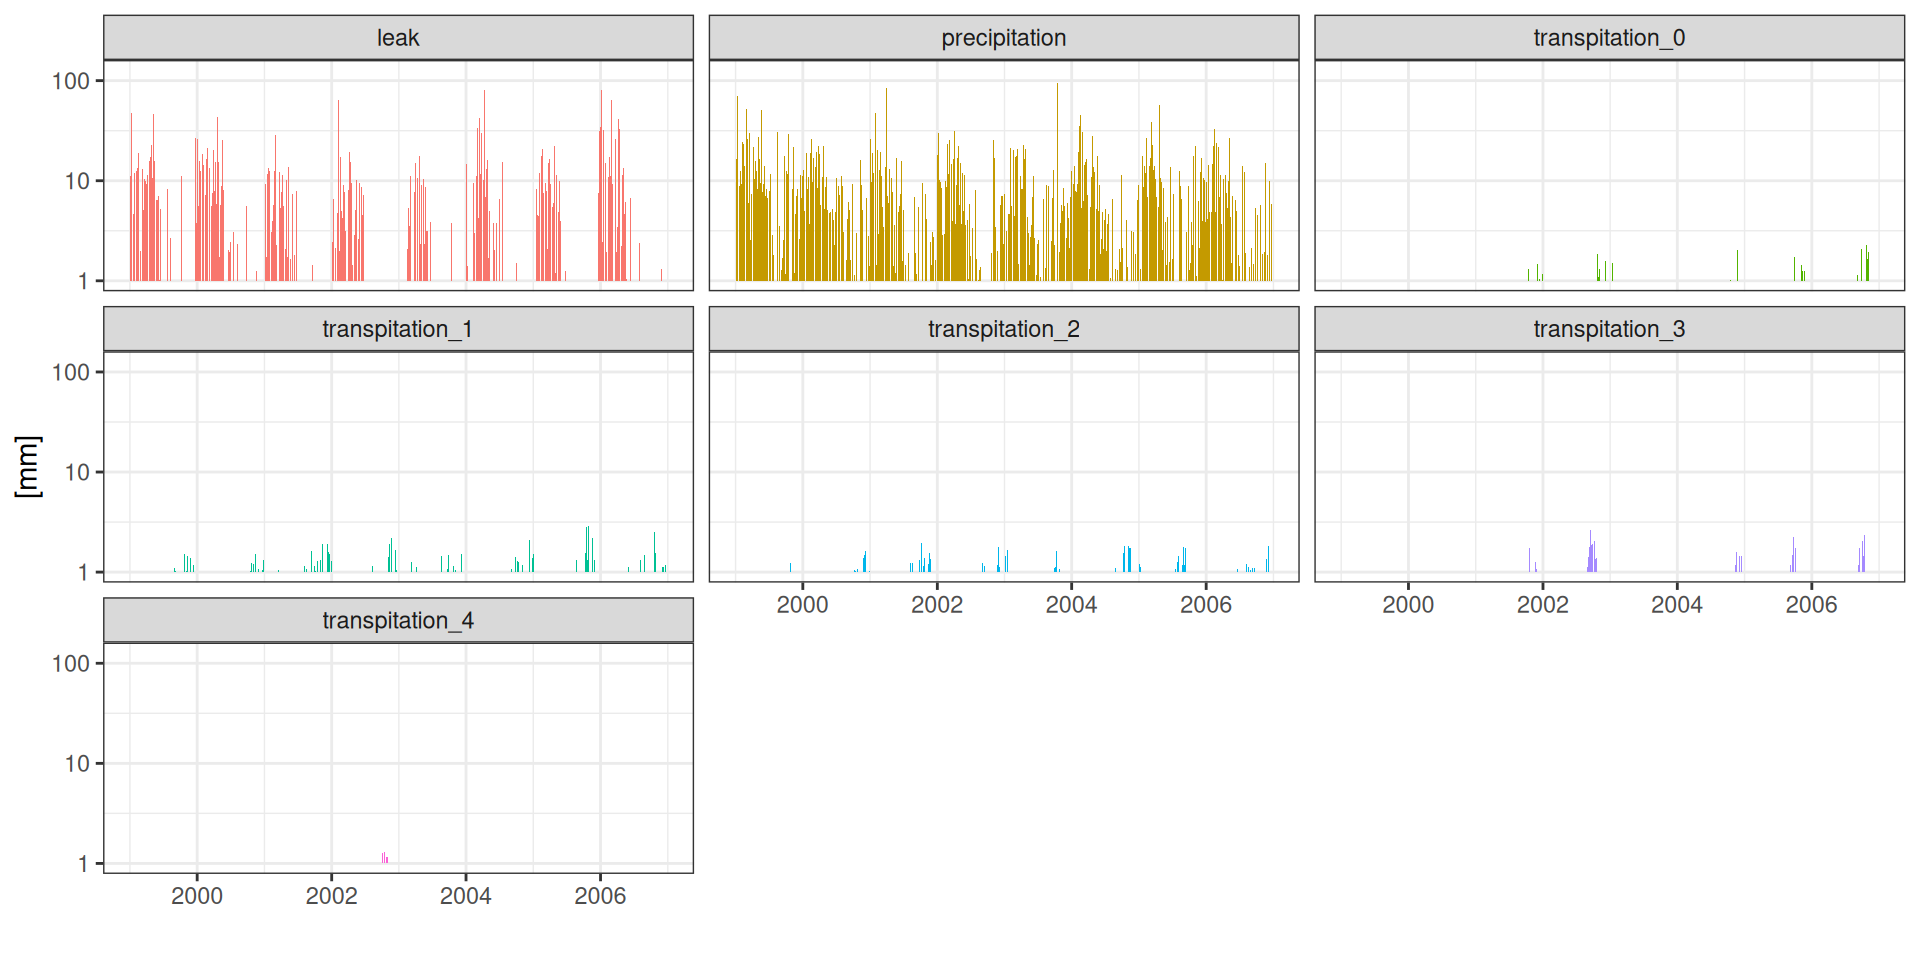Select the transpiration_3 strip title
This screenshot has height=960, width=1920.
tap(1608, 329)
